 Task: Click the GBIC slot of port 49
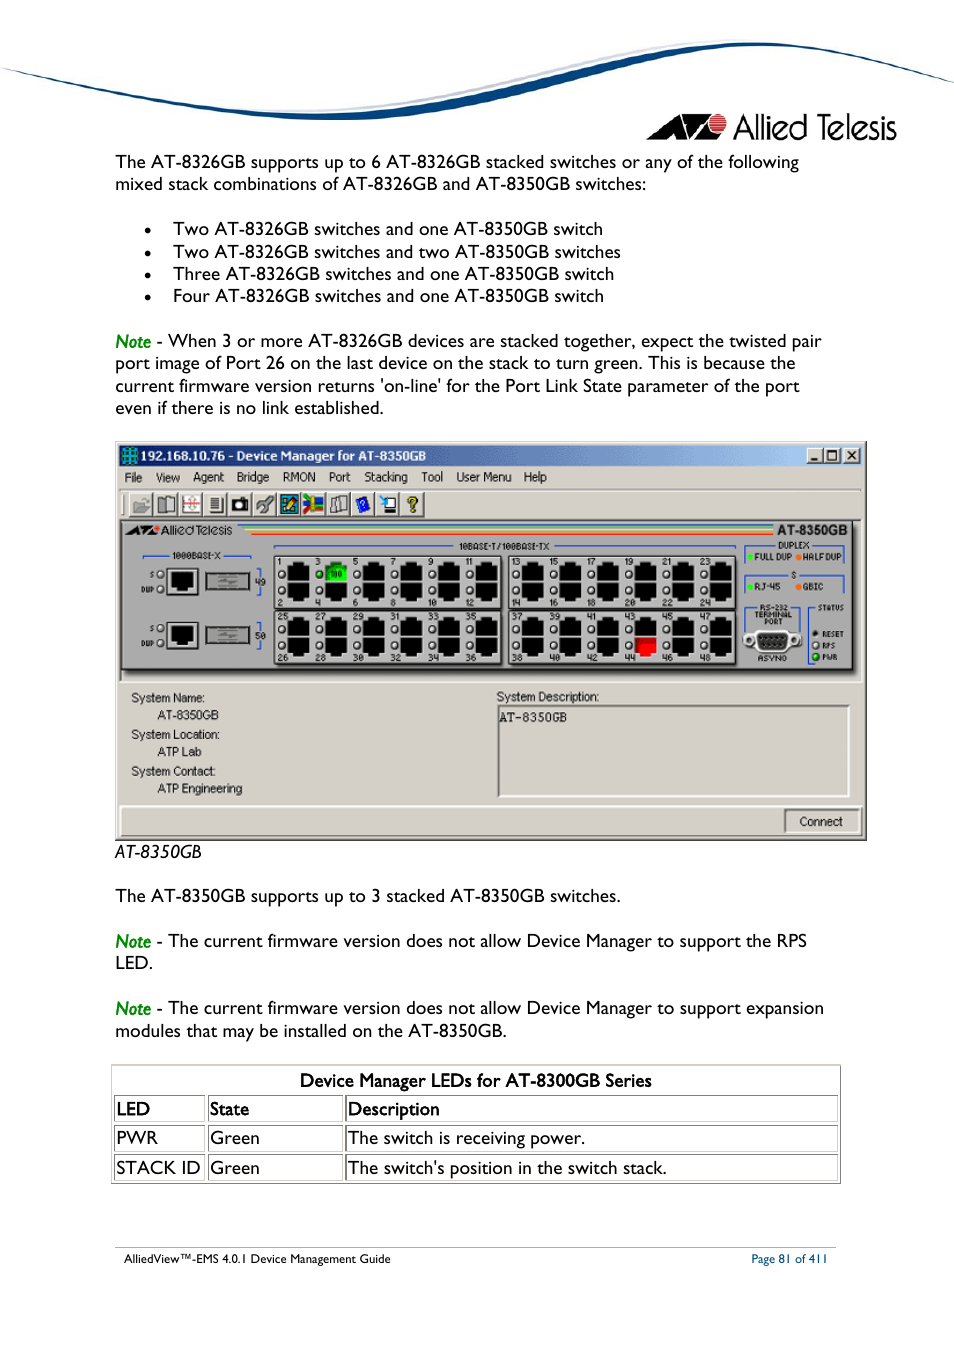coord(228,581)
